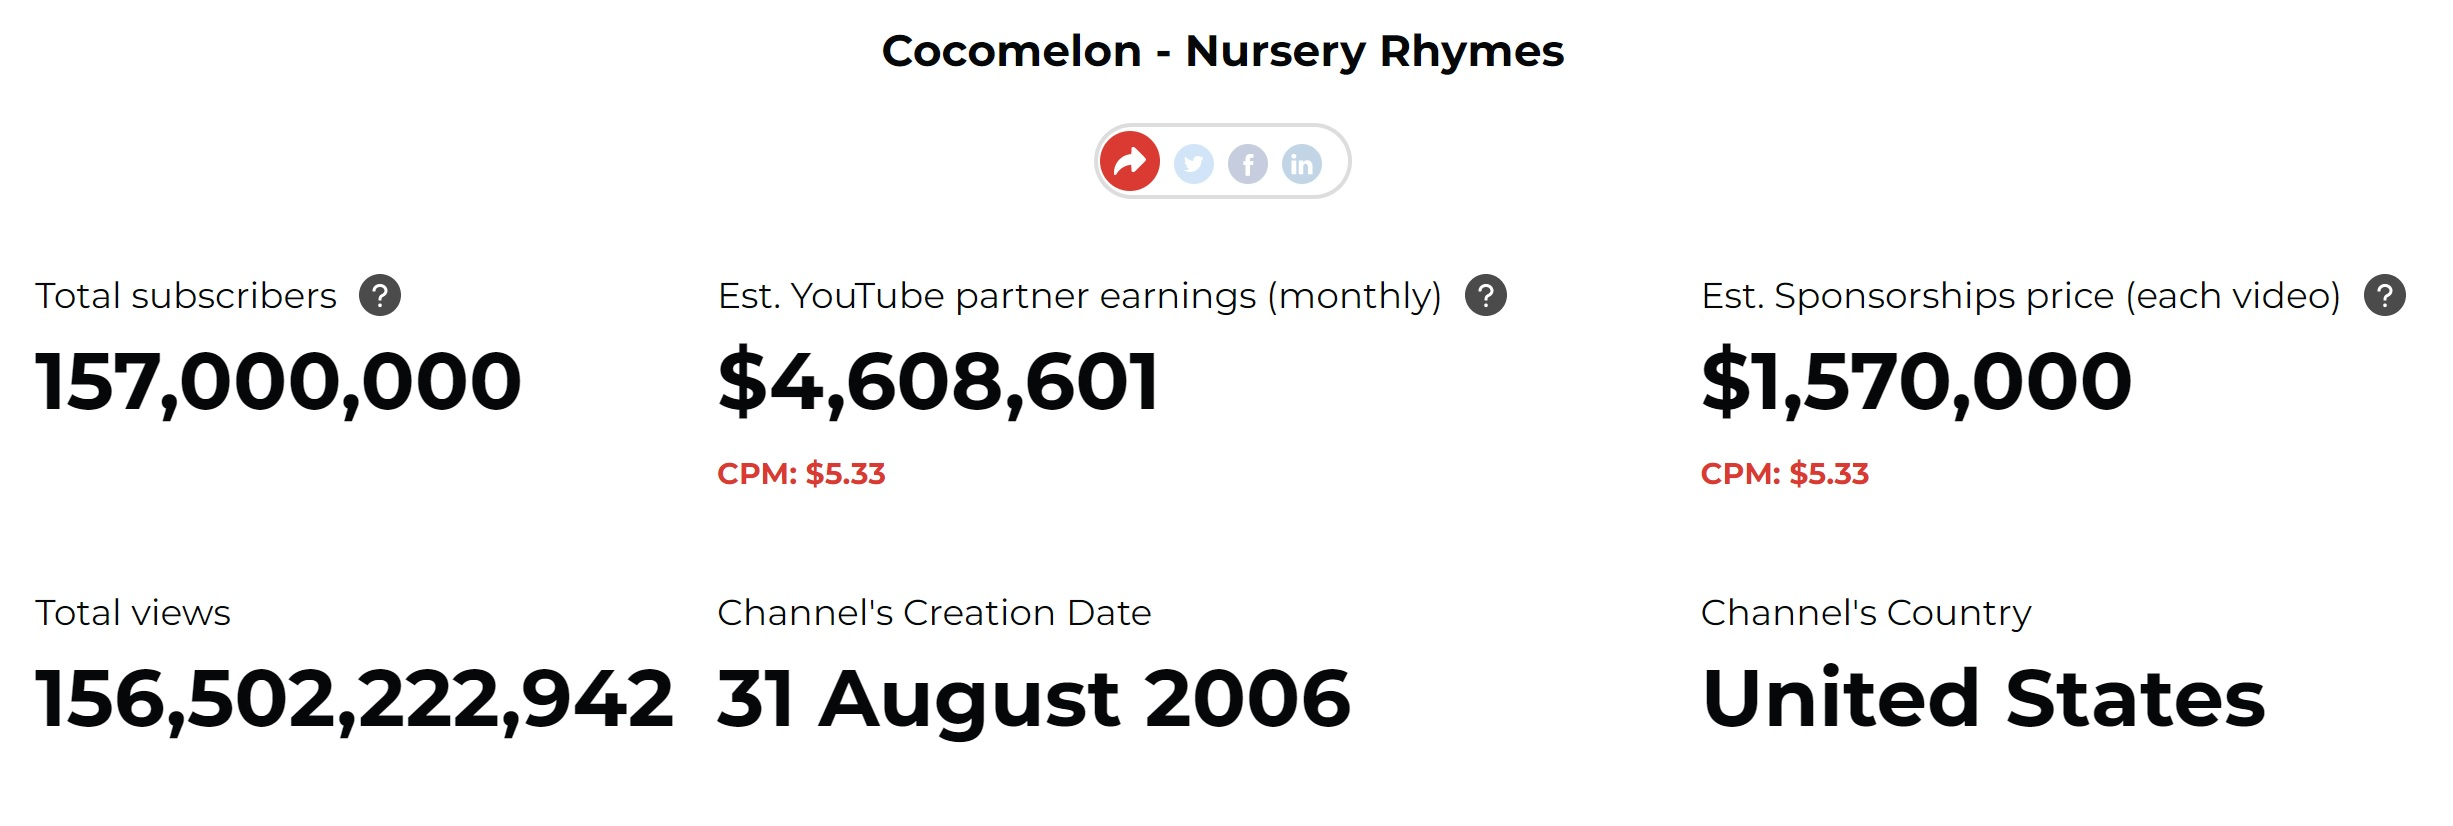Click the 156,502,222,942 total views number
This screenshot has width=2453, height=826.
354,699
